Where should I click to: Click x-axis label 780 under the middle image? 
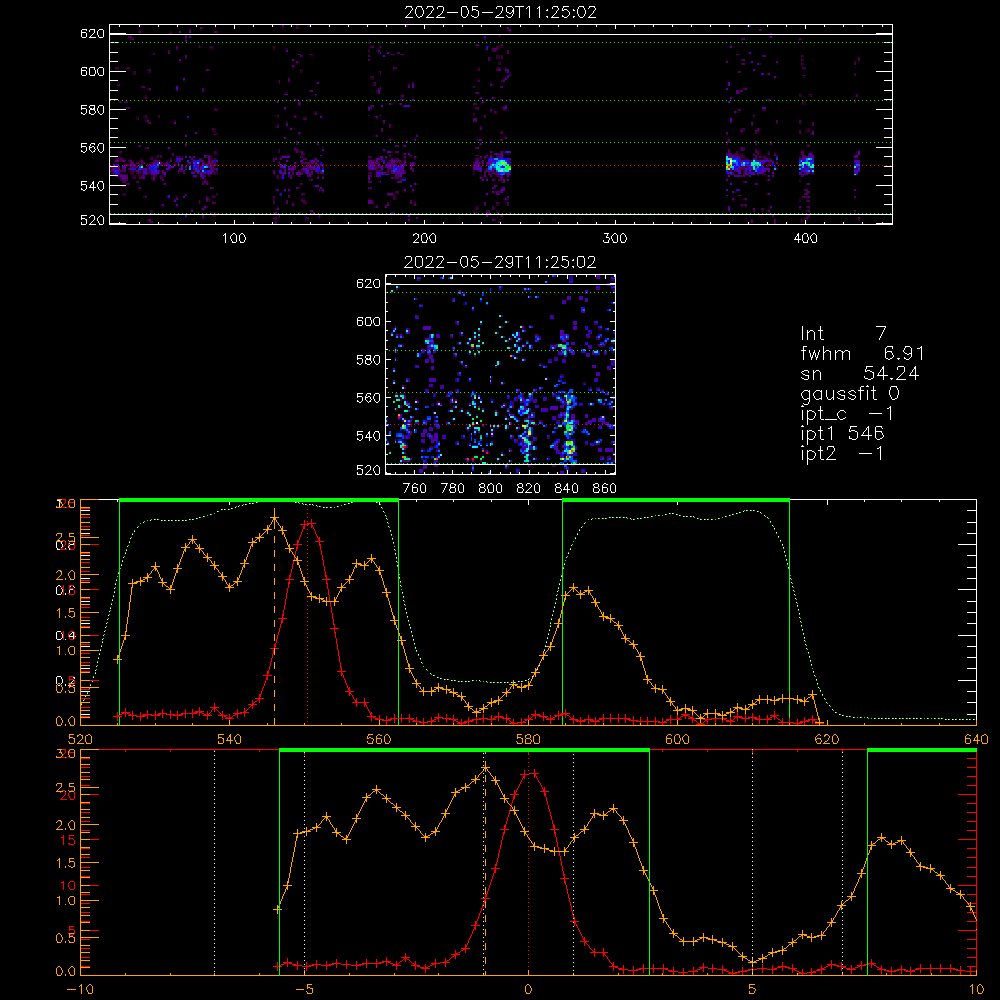tap(453, 489)
